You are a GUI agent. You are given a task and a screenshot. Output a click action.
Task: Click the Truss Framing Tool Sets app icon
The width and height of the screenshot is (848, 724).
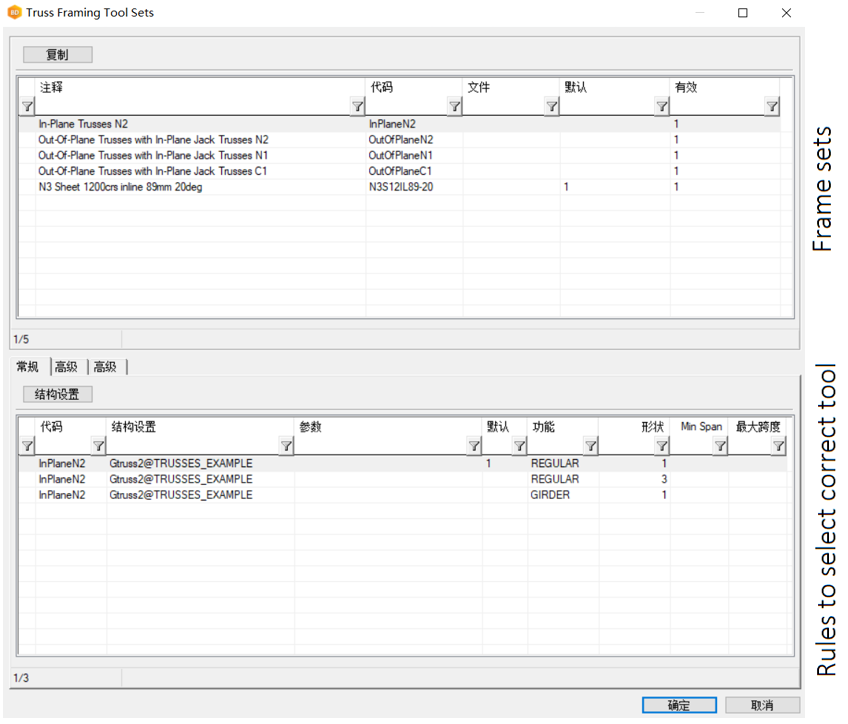click(x=15, y=12)
